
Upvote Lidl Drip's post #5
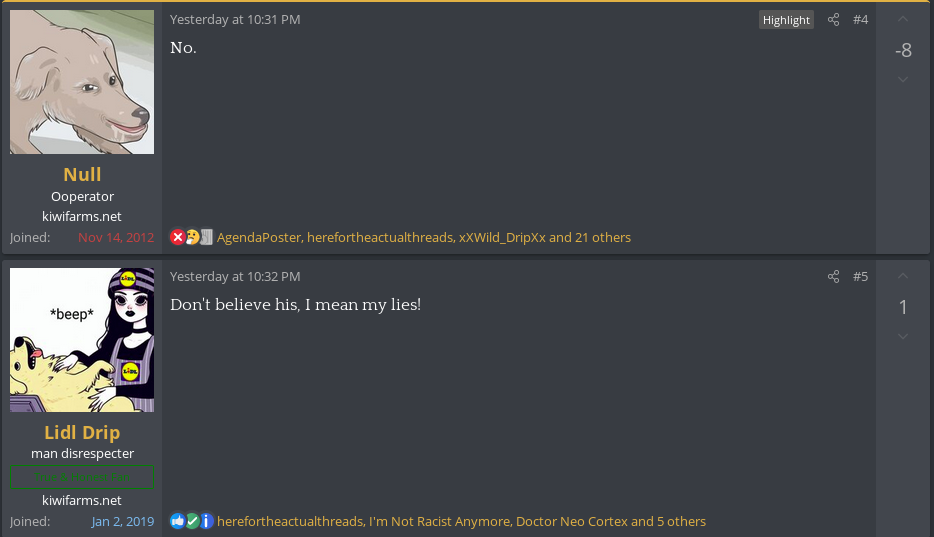(903, 276)
